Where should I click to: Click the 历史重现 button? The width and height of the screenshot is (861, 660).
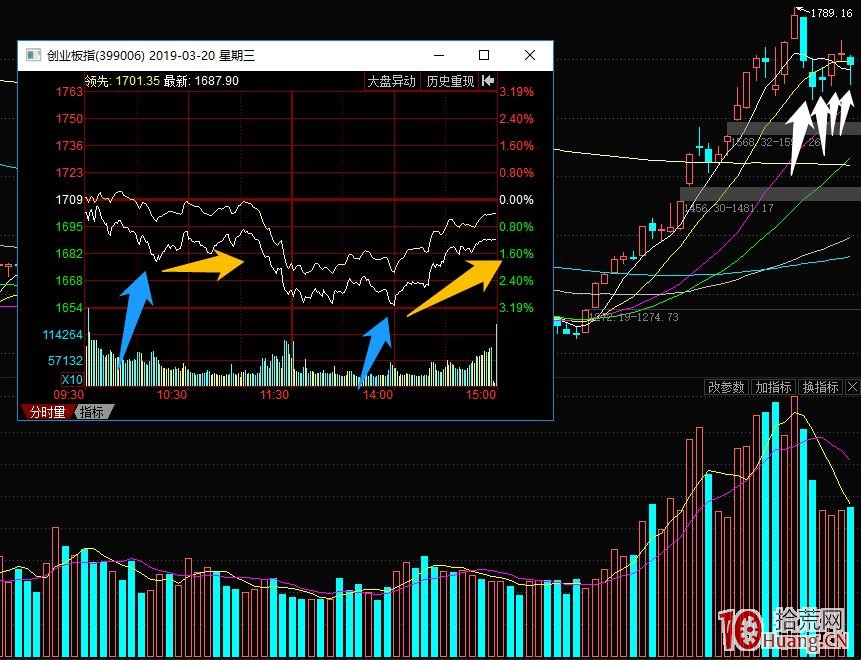[x=450, y=82]
